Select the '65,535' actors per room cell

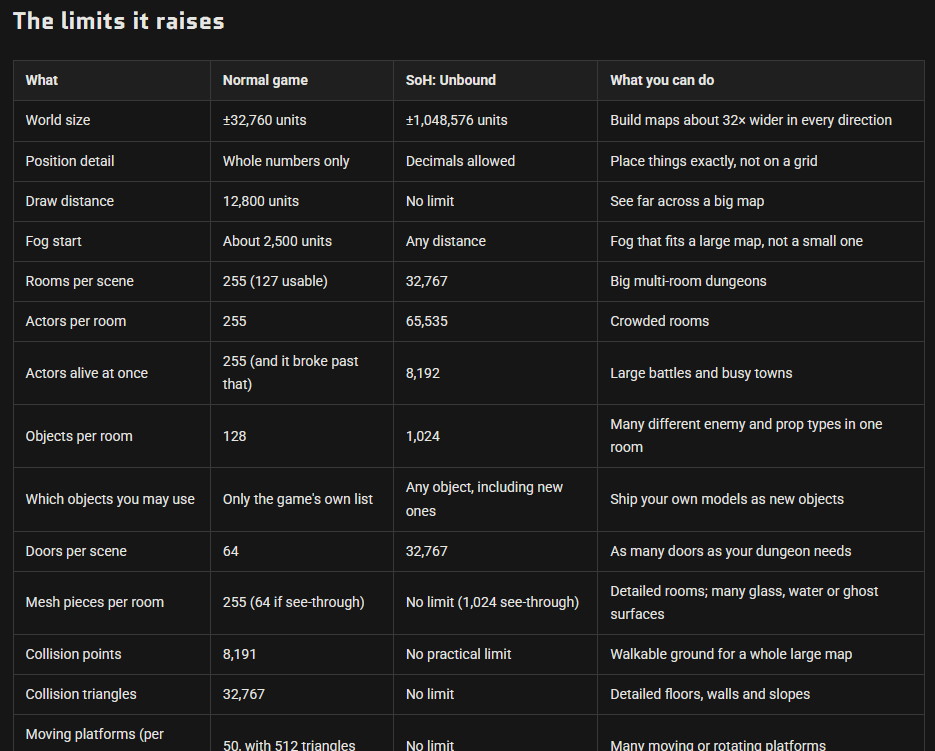point(427,321)
